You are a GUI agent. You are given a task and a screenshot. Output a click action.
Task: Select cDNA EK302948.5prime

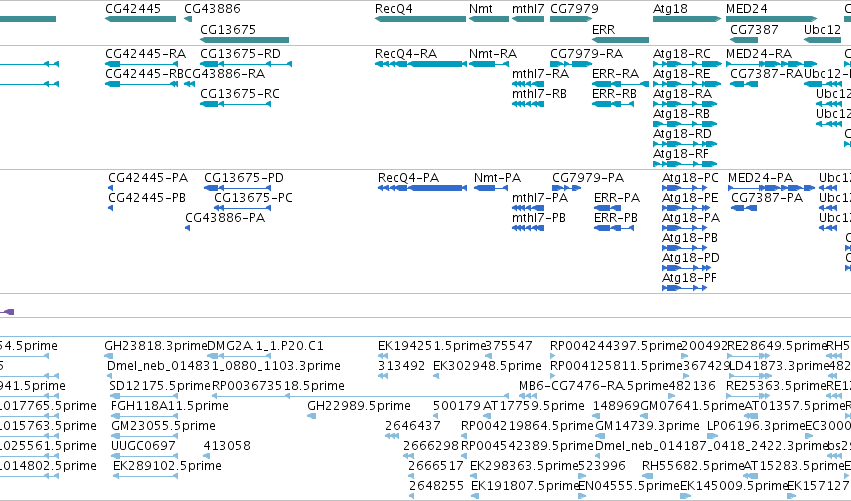(x=436, y=376)
